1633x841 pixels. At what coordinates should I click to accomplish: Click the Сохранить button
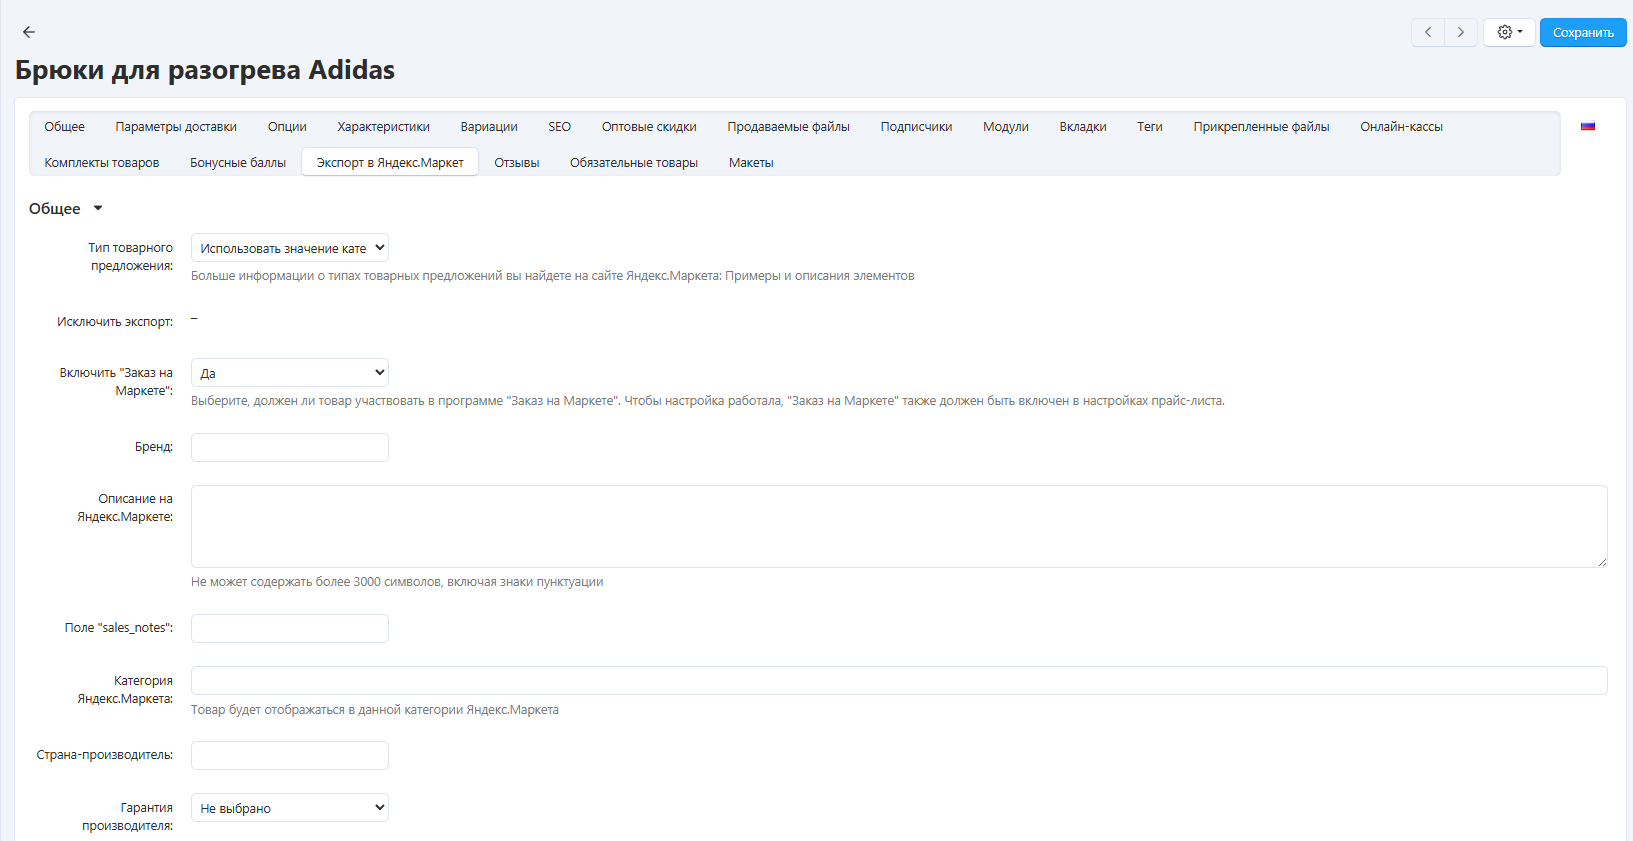pos(1582,32)
